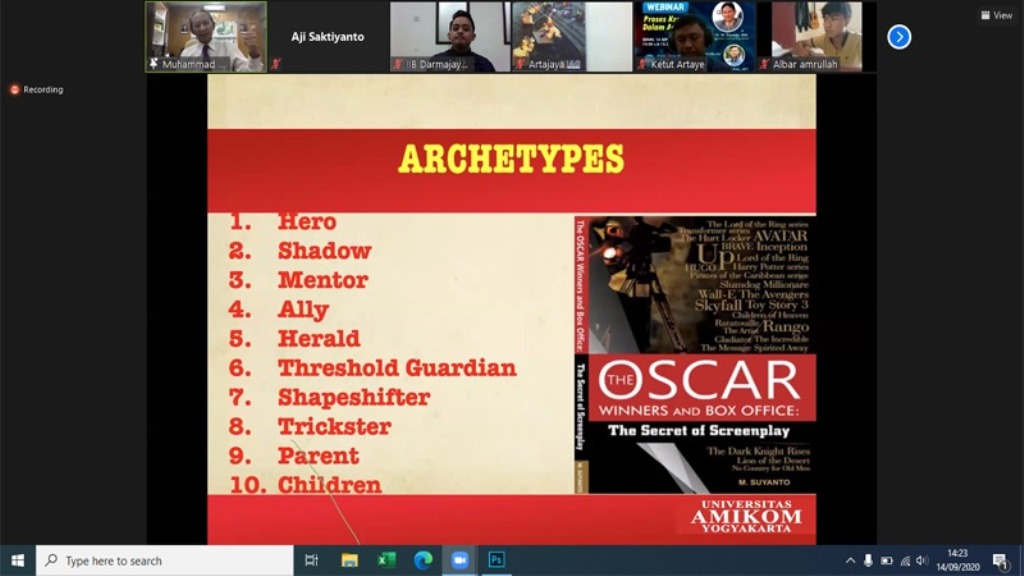Open the Zoom View options
Viewport: 1024px width, 576px height.
(x=996, y=15)
